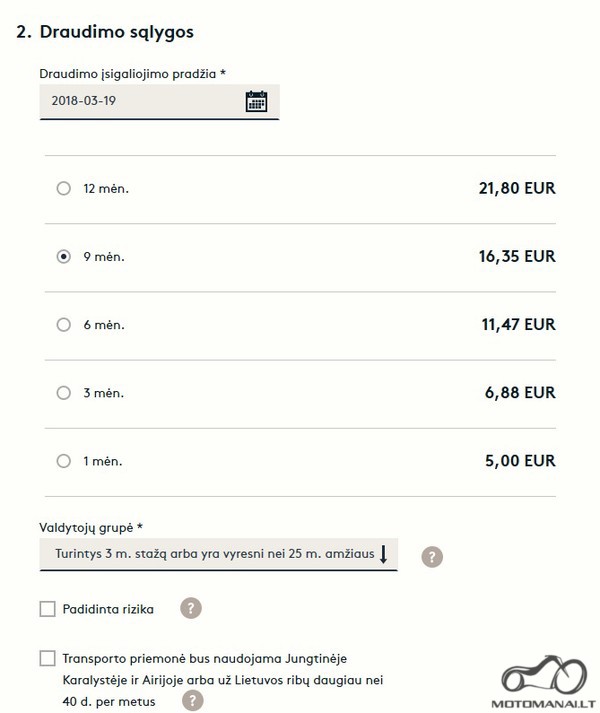Click the 11,47 EUR price
600x713 pixels.
click(519, 325)
